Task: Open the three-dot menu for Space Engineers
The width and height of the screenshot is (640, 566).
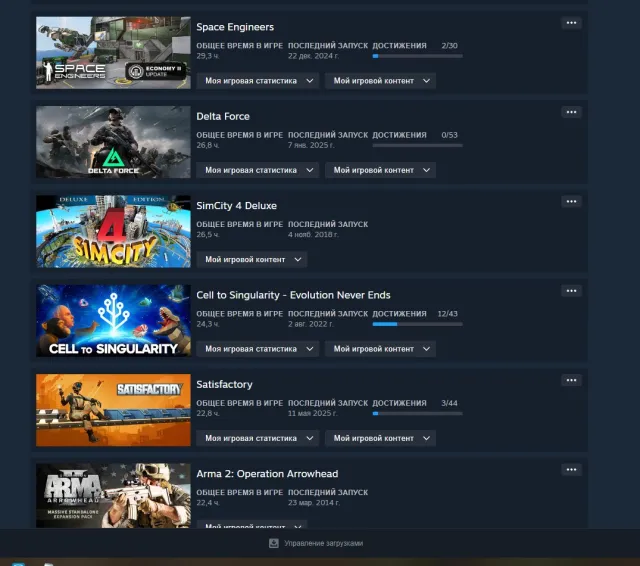Action: tap(571, 23)
